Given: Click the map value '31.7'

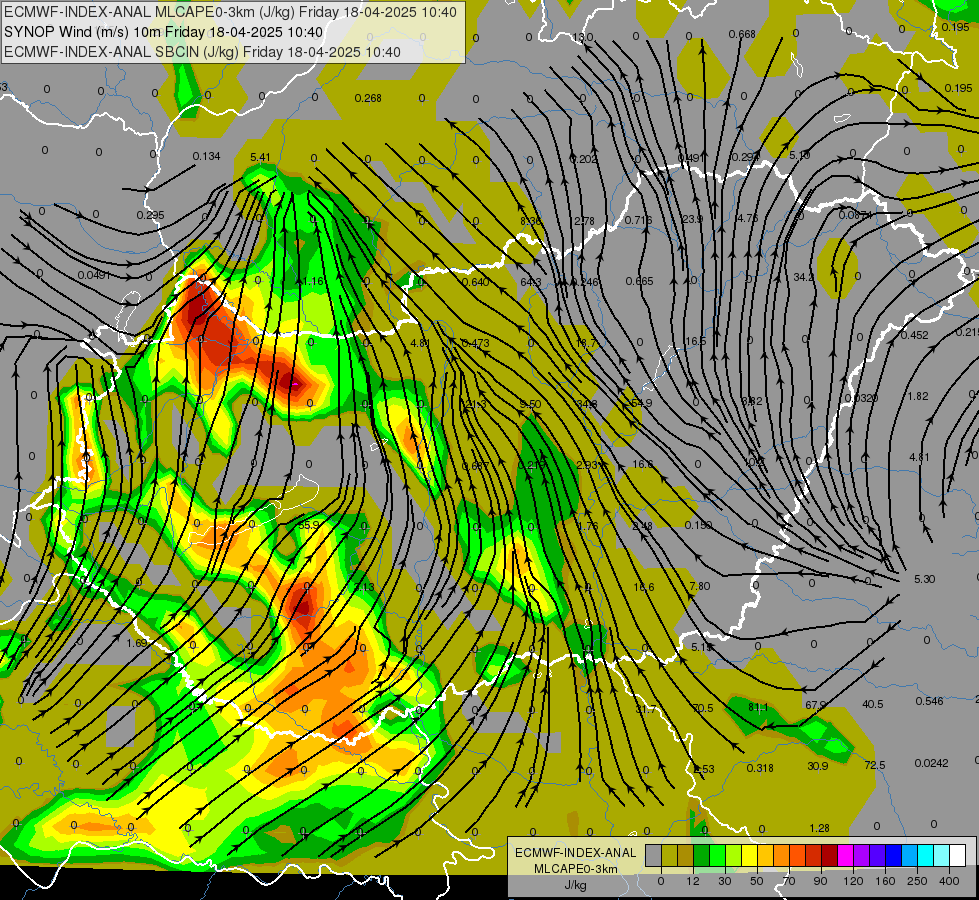Looking at the screenshot, I should point(646,709).
